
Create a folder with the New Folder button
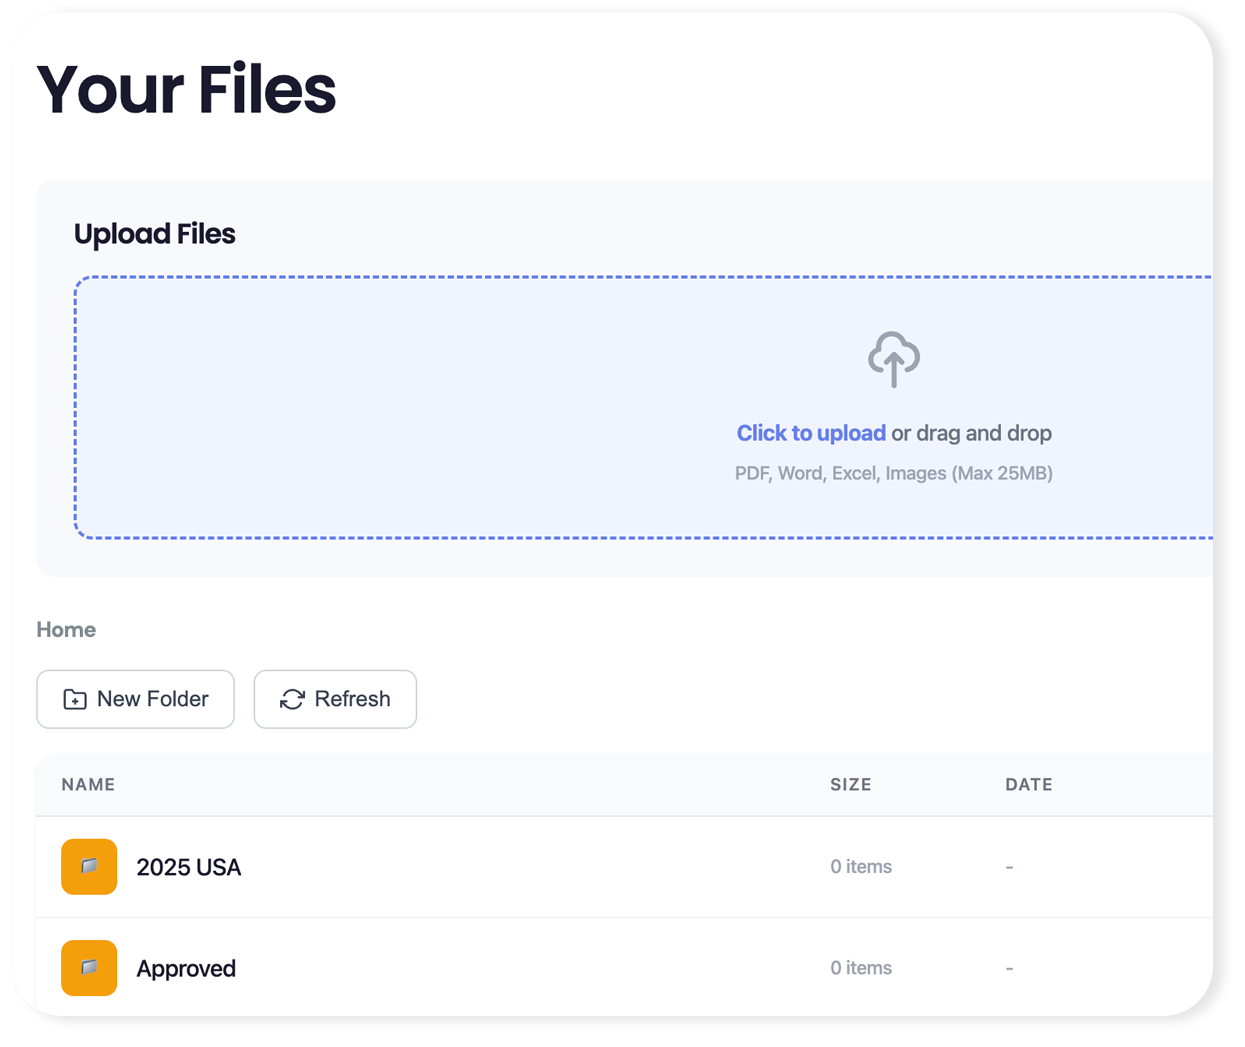135,699
